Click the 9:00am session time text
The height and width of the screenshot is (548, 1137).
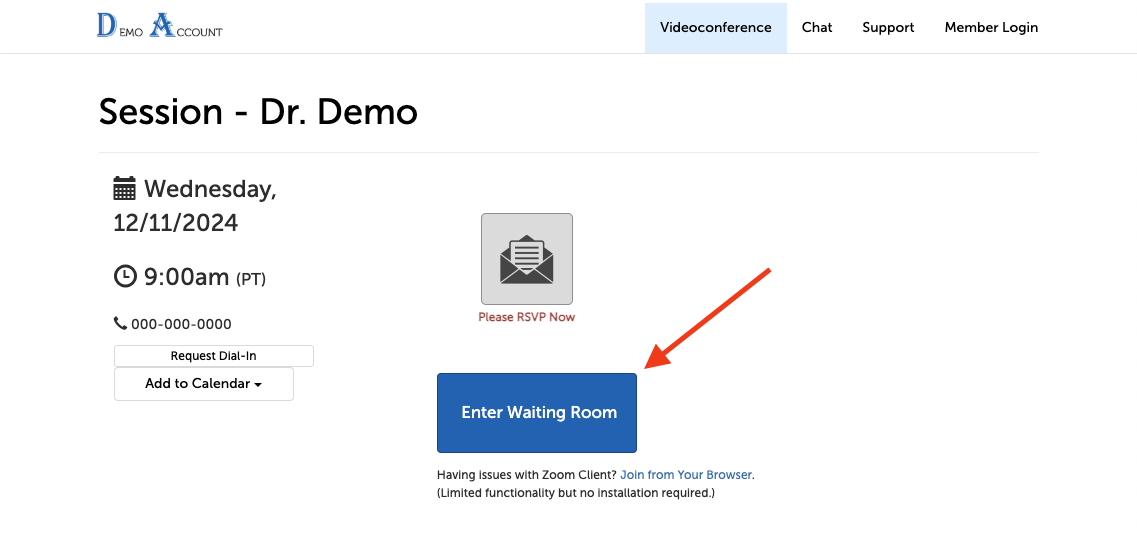pyautogui.click(x=187, y=277)
